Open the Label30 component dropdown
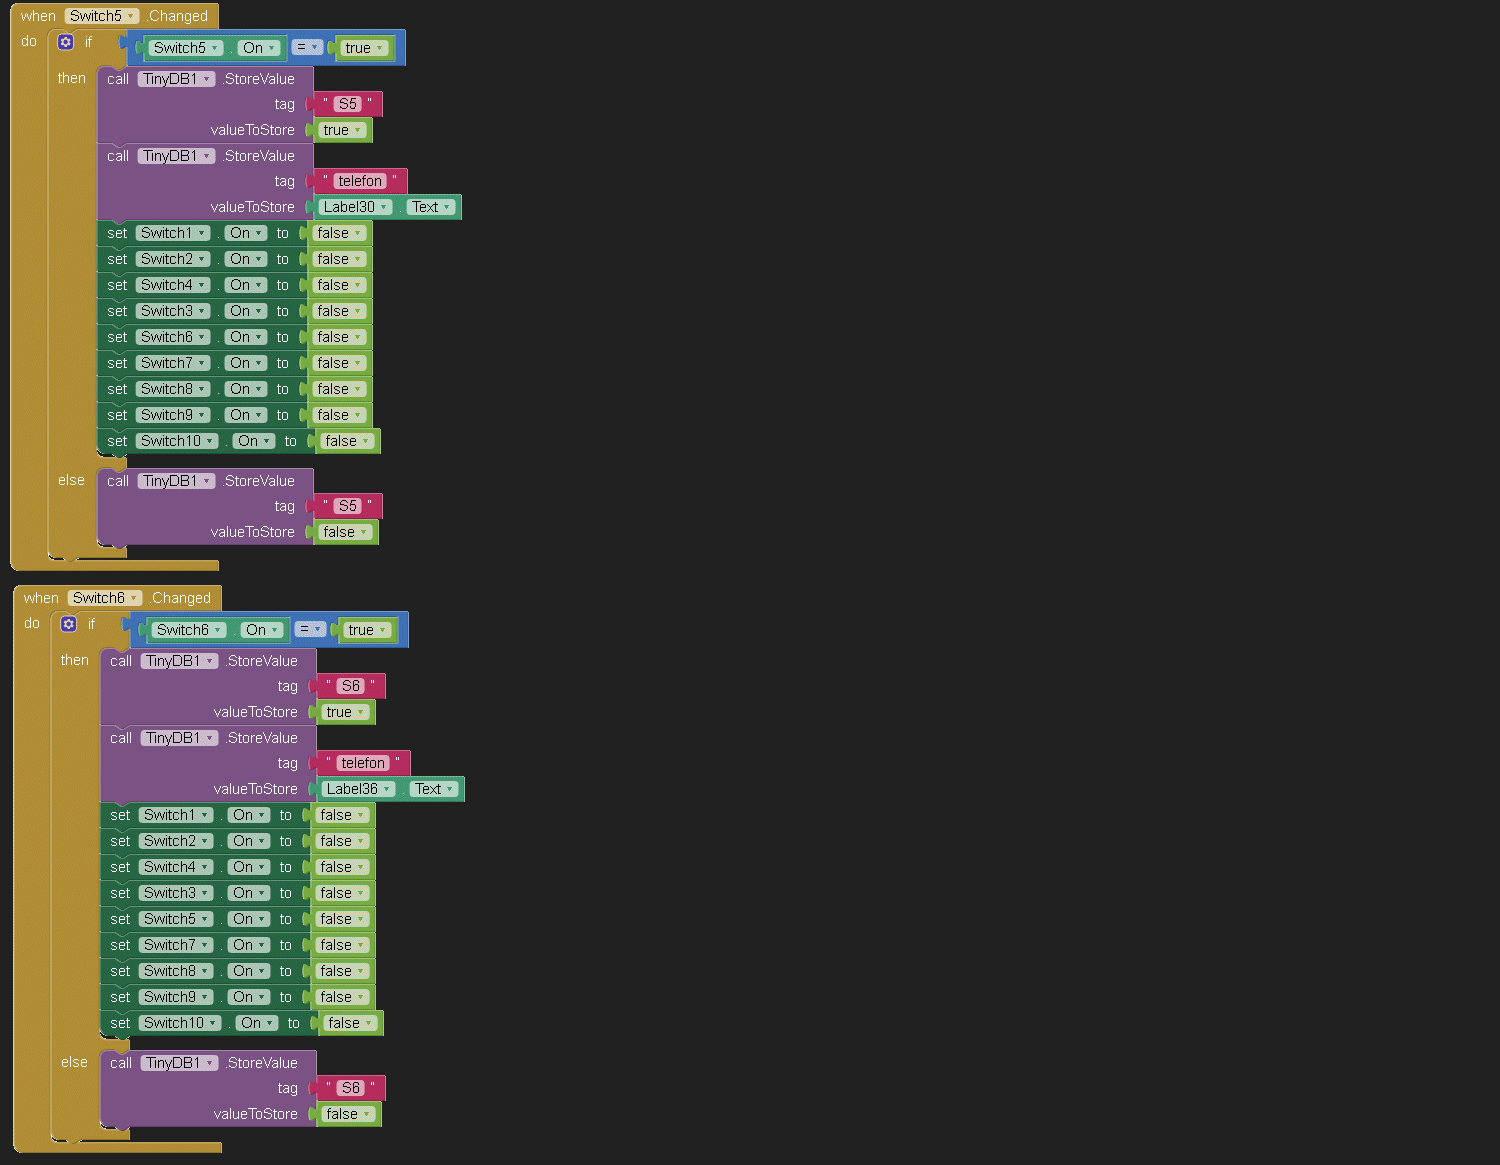This screenshot has height=1165, width=1500. click(x=355, y=207)
